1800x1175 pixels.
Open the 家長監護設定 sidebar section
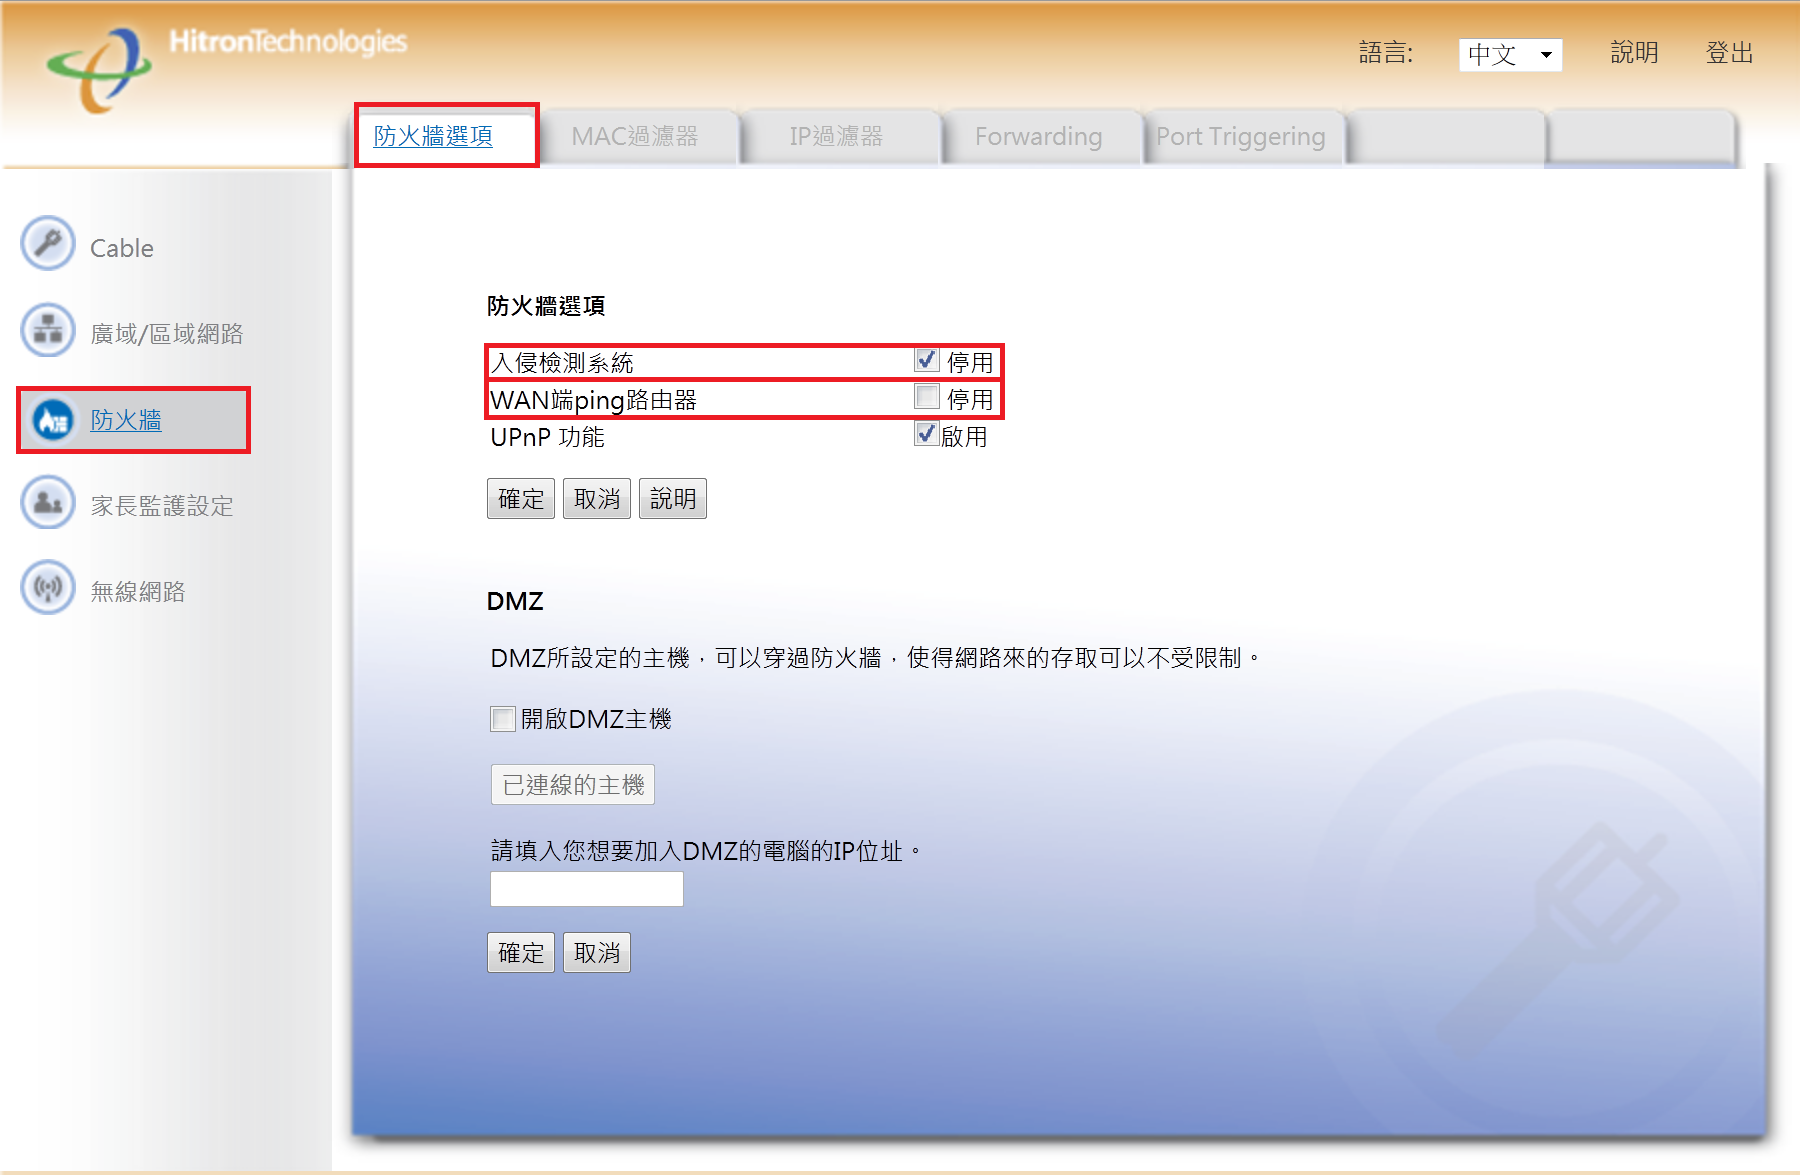162,506
